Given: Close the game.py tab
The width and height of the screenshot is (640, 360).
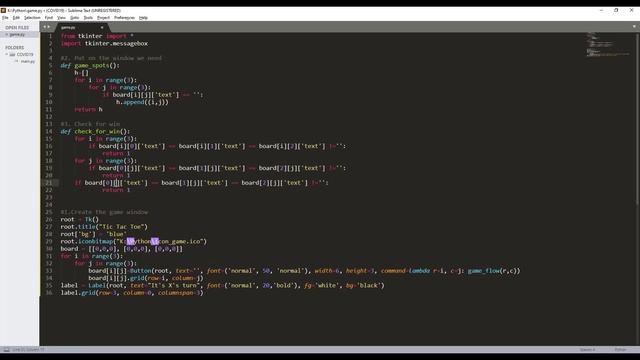Looking at the screenshot, I should (x=102, y=27).
